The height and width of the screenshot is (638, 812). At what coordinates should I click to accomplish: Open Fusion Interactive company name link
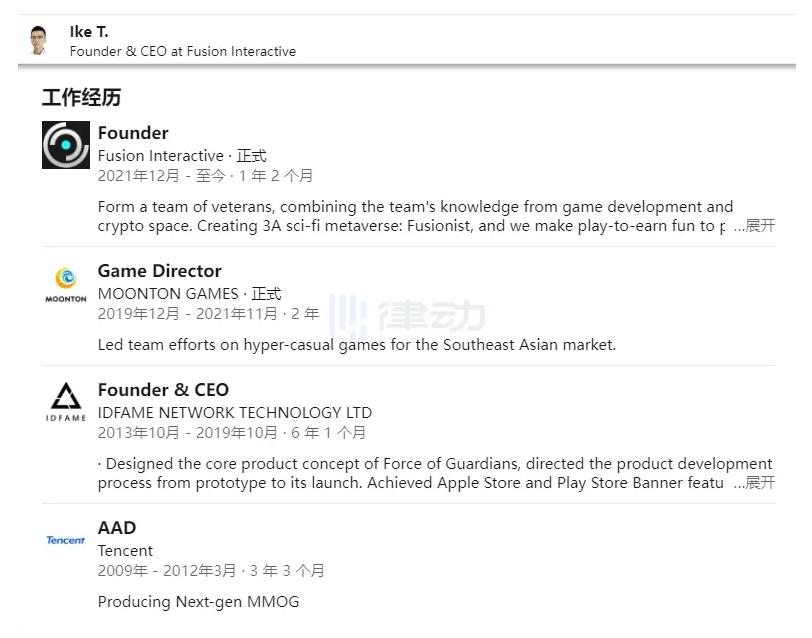coord(160,156)
